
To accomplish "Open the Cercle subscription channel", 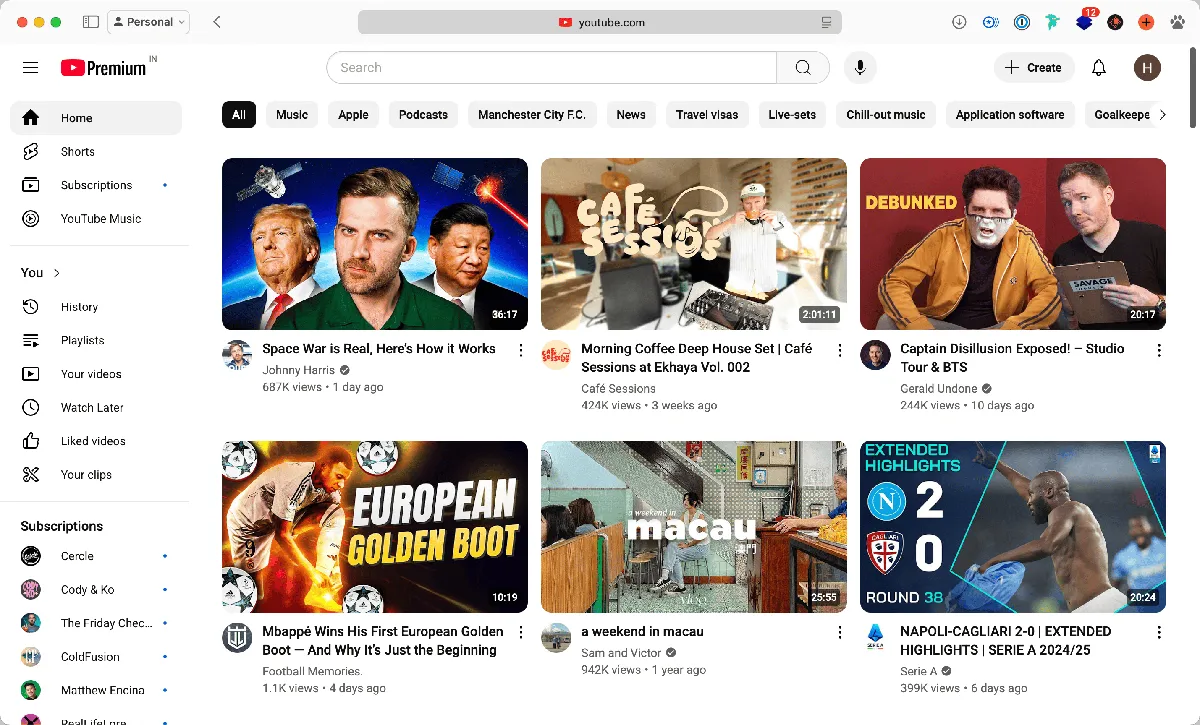I will coord(96,556).
